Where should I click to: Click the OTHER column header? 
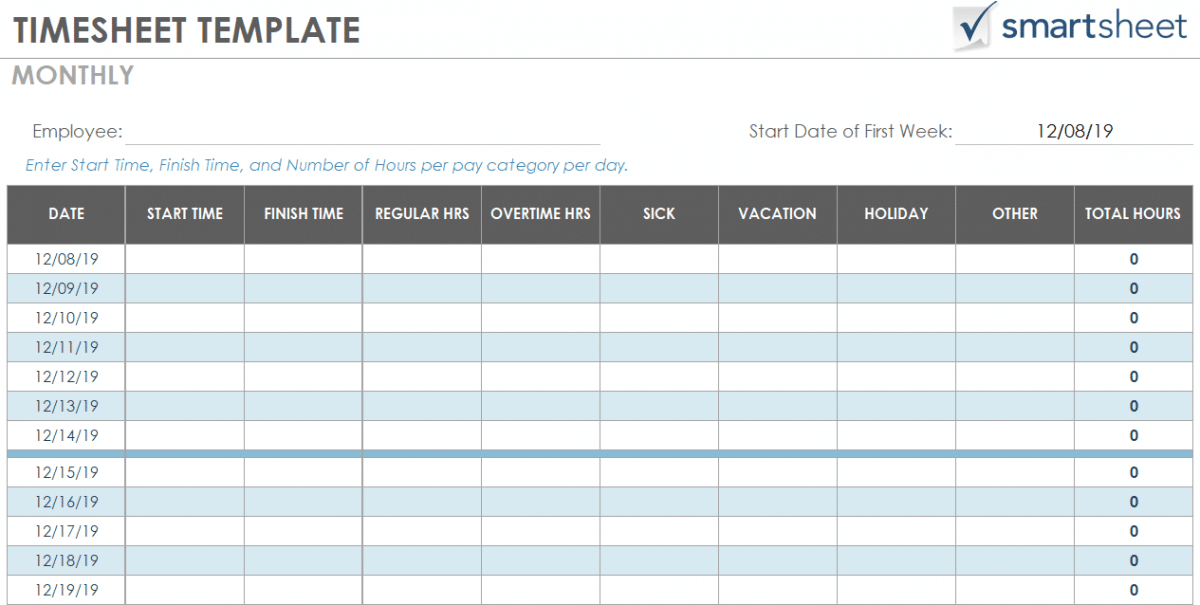click(x=1014, y=214)
